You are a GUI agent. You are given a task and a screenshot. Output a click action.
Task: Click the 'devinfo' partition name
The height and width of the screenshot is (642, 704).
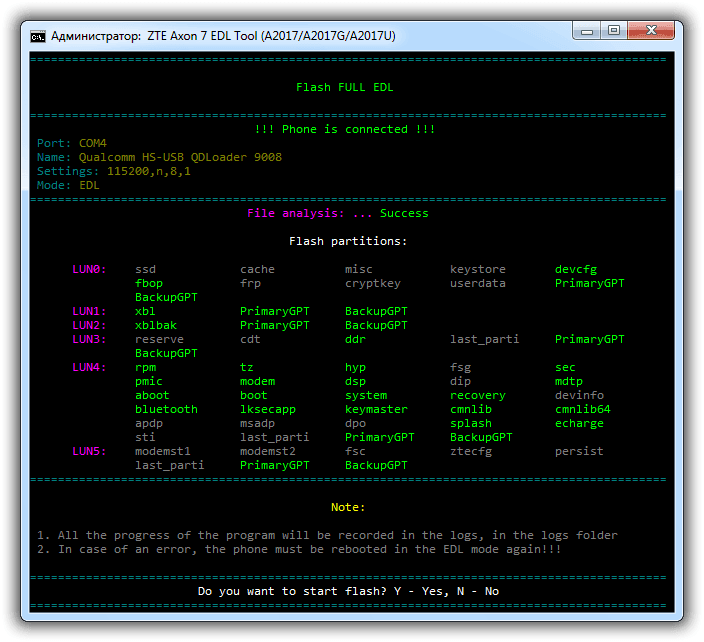click(579, 396)
